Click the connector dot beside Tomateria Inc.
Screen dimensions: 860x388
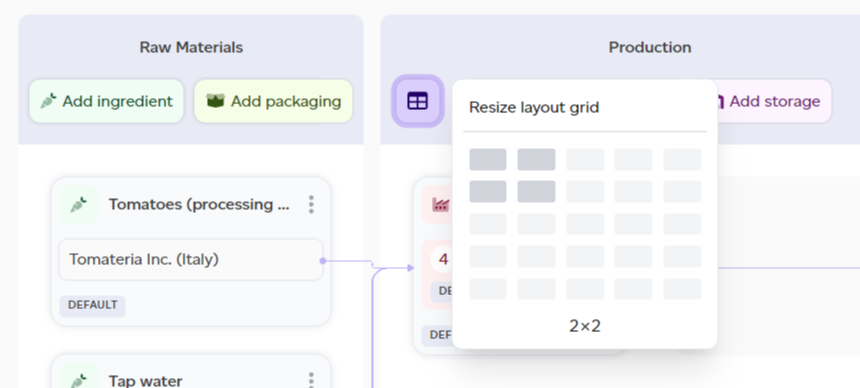point(322,261)
